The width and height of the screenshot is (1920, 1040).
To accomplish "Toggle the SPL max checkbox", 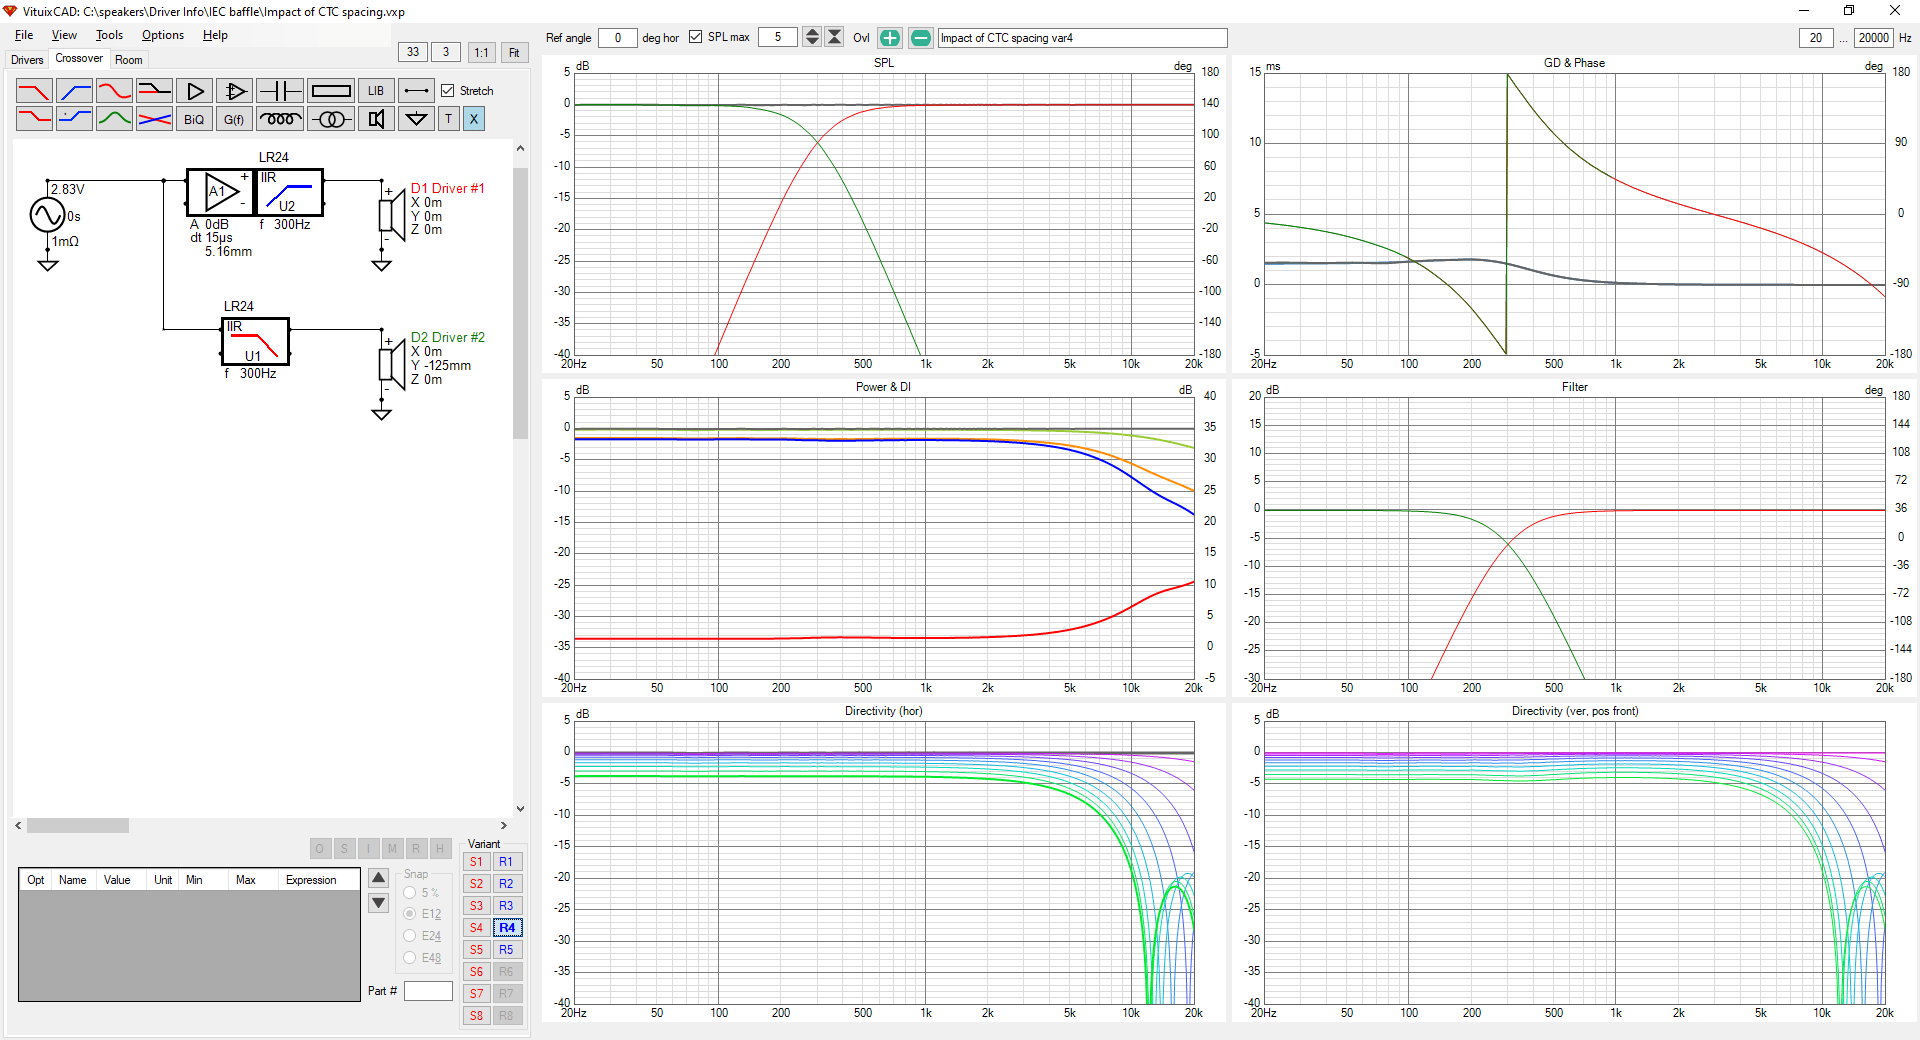I will tap(696, 37).
